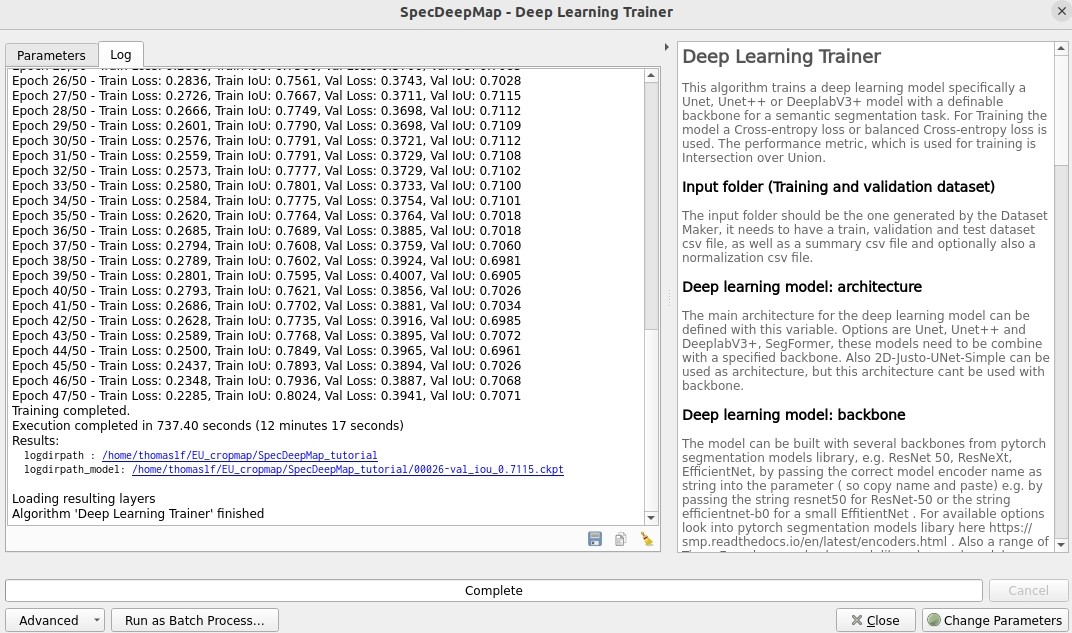Viewport: 1072px width, 633px height.
Task: Open the logdirpath SpecDeepMap_tutorial link
Action: pyautogui.click(x=239, y=455)
